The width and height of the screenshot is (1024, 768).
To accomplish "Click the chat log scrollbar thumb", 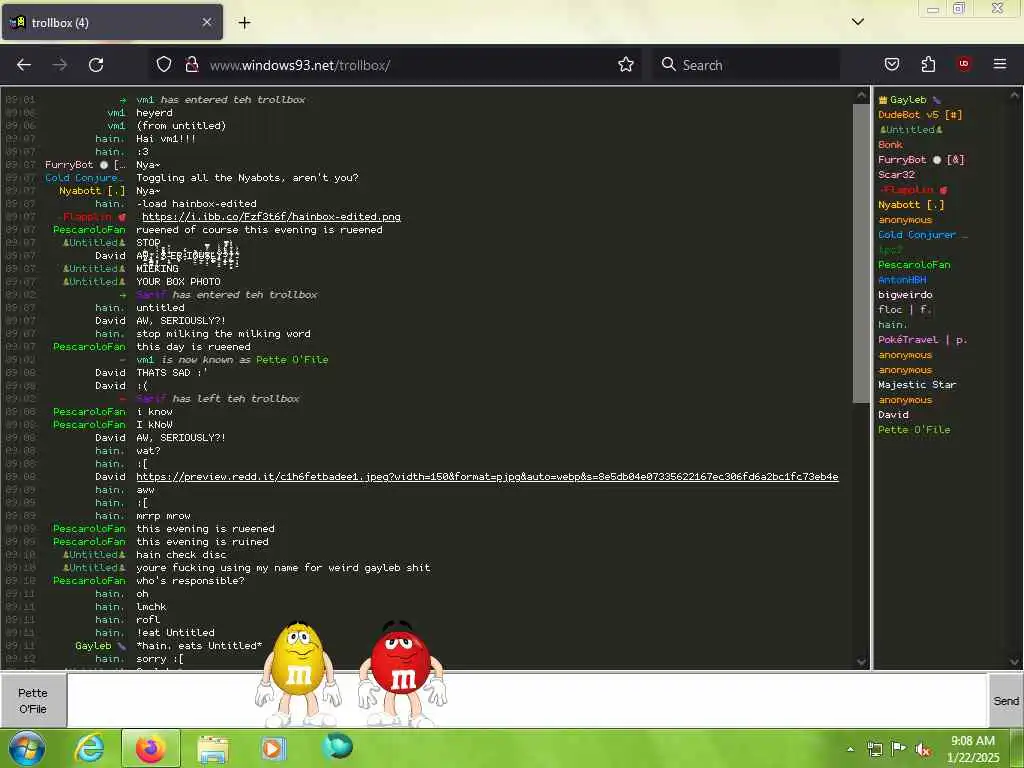I will tap(861, 253).
